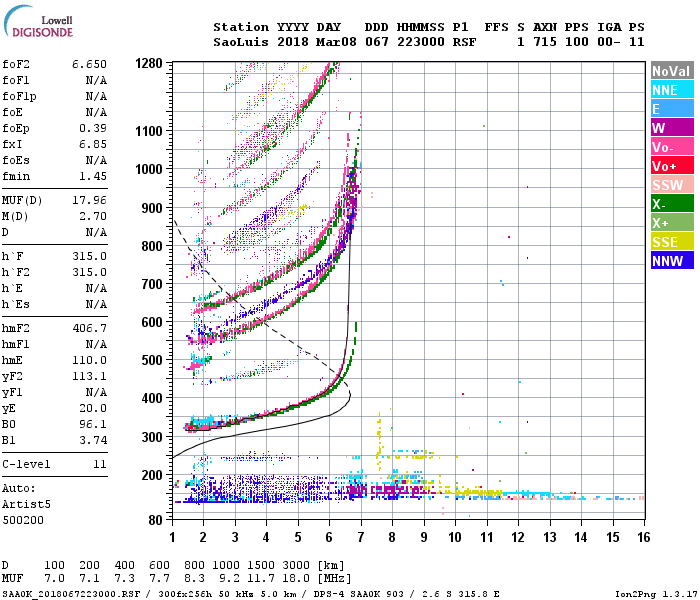The width and height of the screenshot is (700, 600).
Task: Click the hmF2 value 406.7
Action: click(89, 329)
